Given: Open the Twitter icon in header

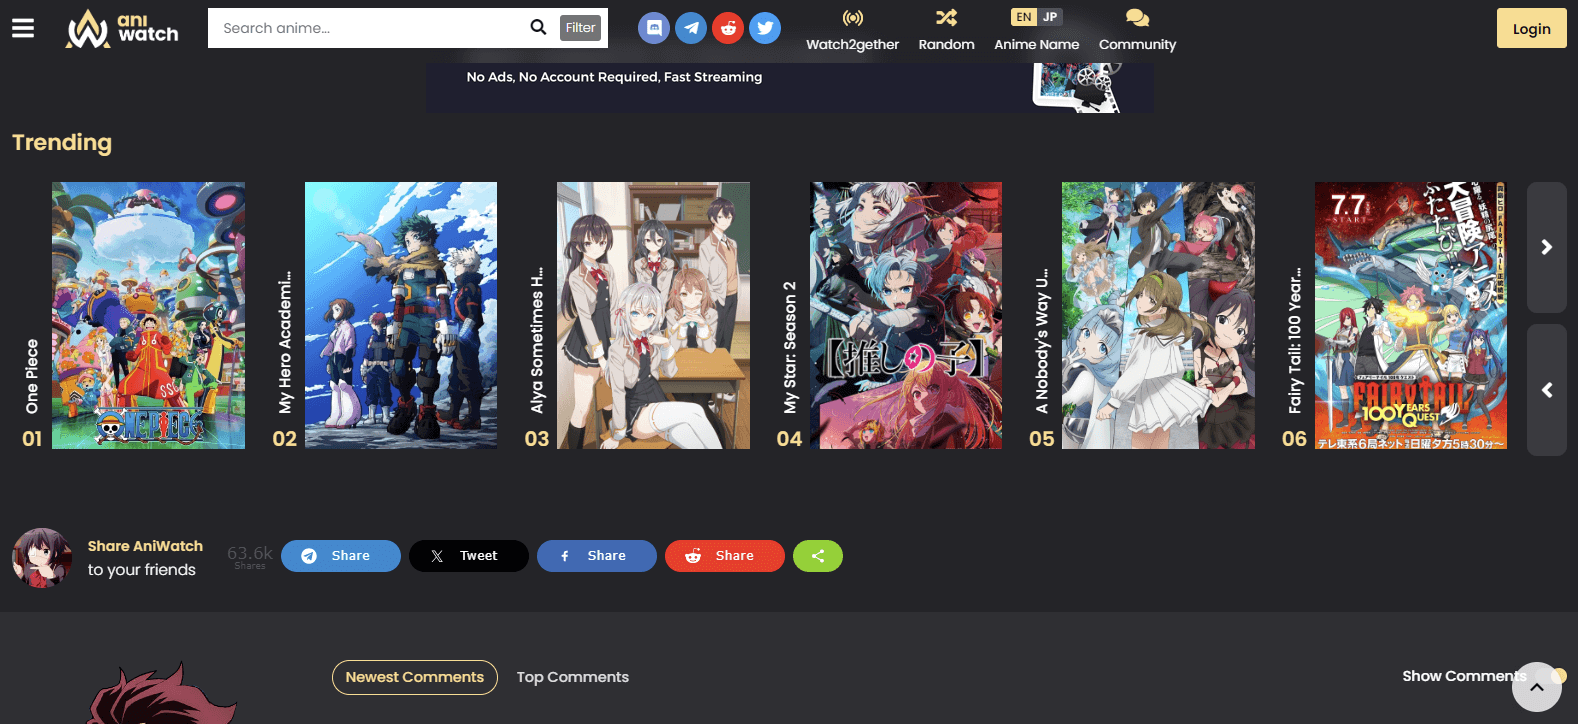Looking at the screenshot, I should [765, 28].
